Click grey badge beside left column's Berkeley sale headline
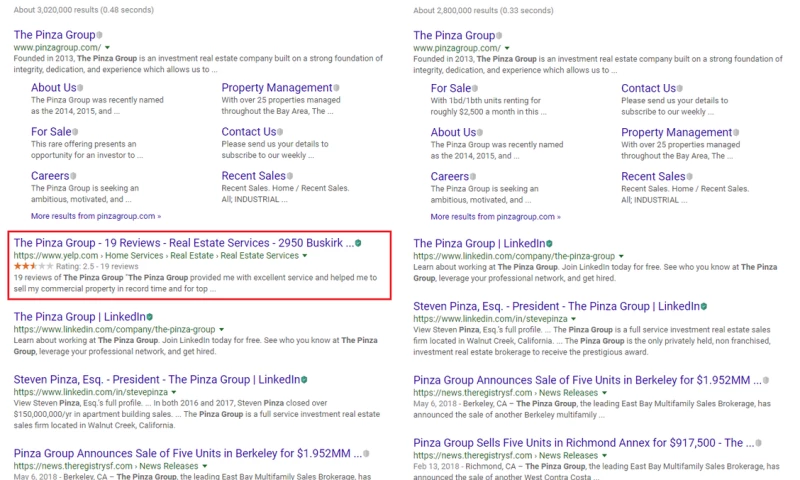The height and width of the screenshot is (480, 800). pos(366,453)
